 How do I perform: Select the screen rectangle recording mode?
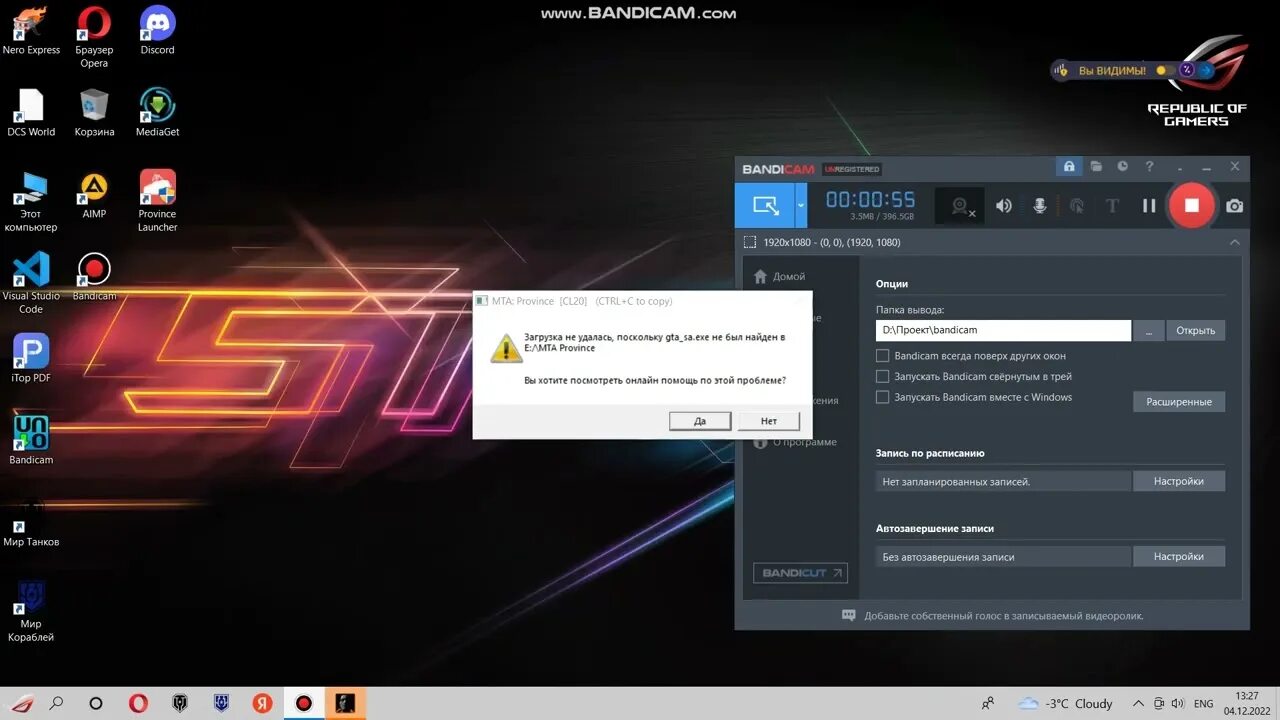pos(765,206)
